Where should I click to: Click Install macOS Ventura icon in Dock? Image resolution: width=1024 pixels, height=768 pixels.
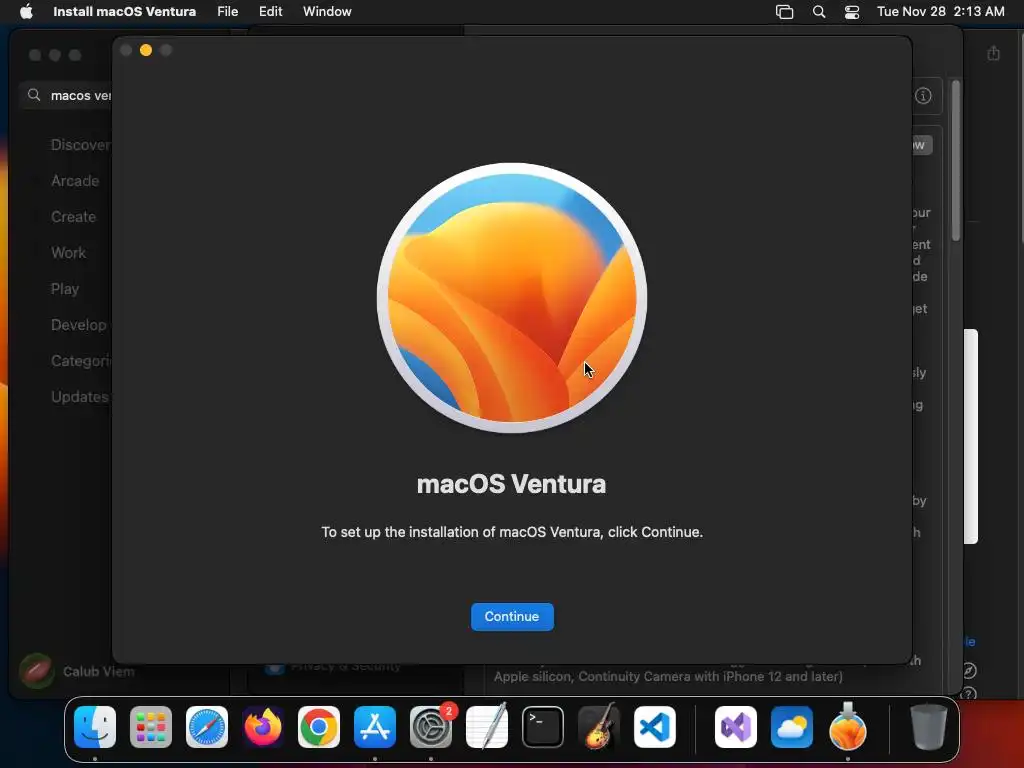click(x=848, y=726)
